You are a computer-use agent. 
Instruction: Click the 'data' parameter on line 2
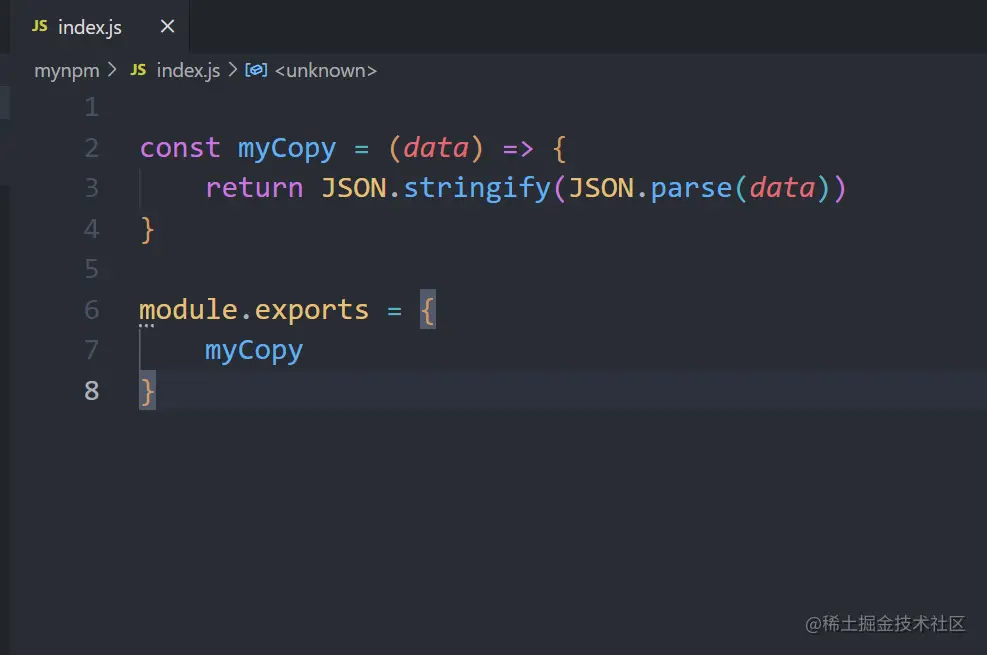click(x=436, y=148)
